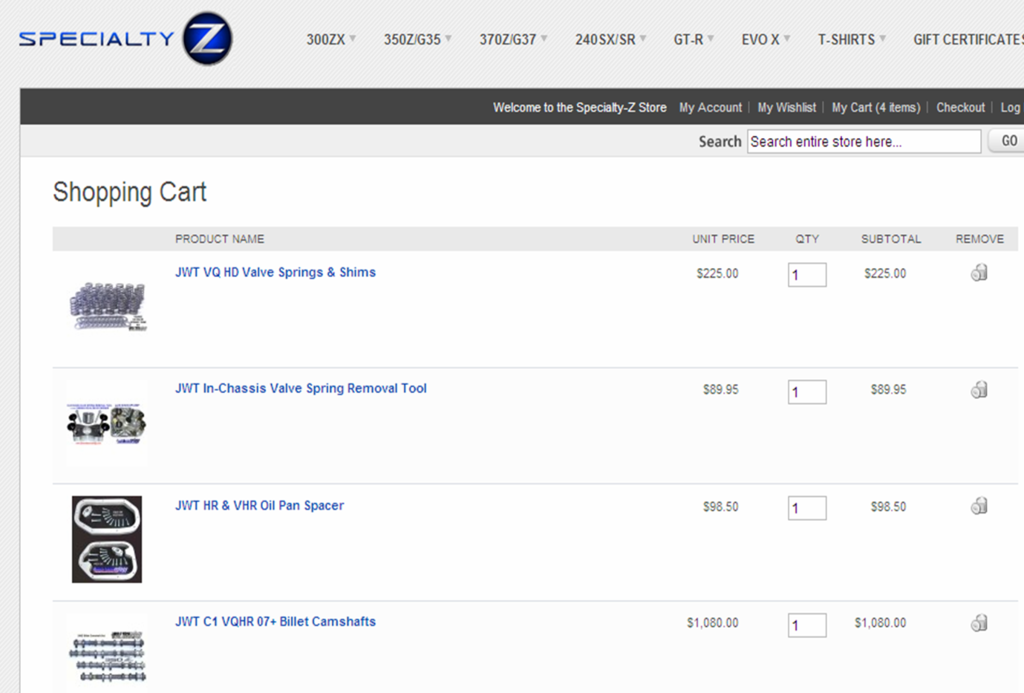View My Wishlist

(787, 107)
